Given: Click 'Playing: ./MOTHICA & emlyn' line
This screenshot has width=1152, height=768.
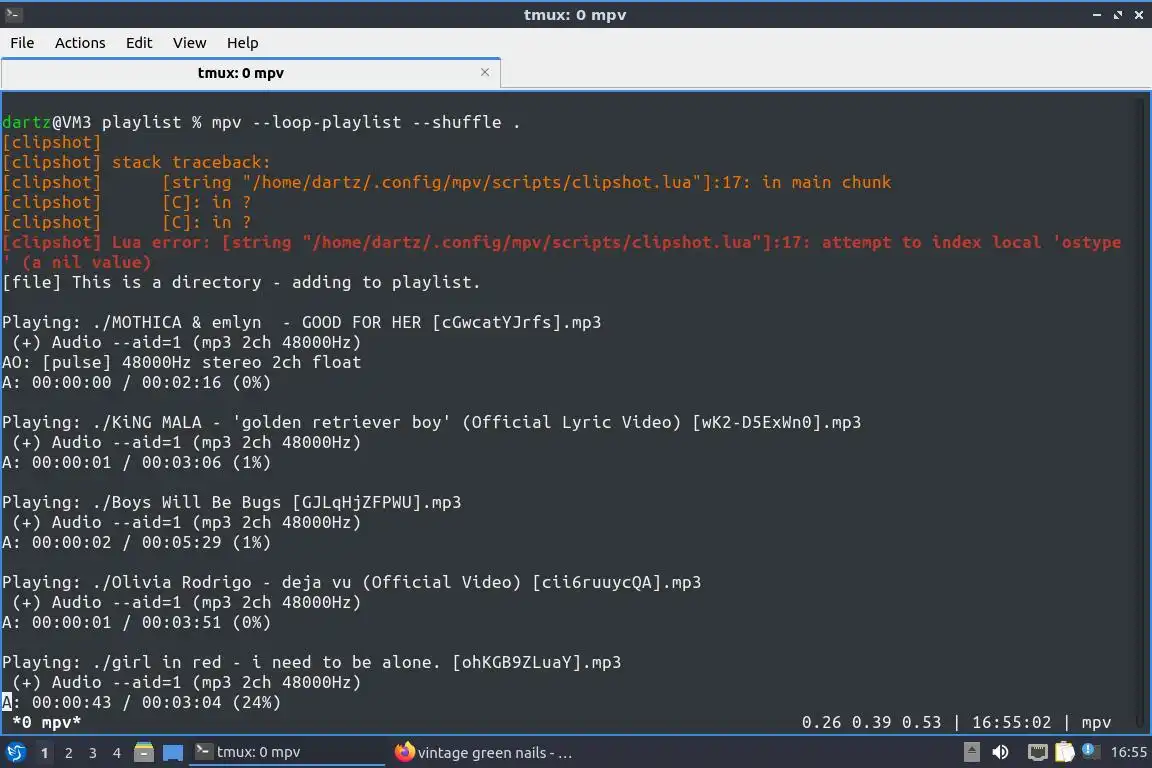Looking at the screenshot, I should point(302,323).
